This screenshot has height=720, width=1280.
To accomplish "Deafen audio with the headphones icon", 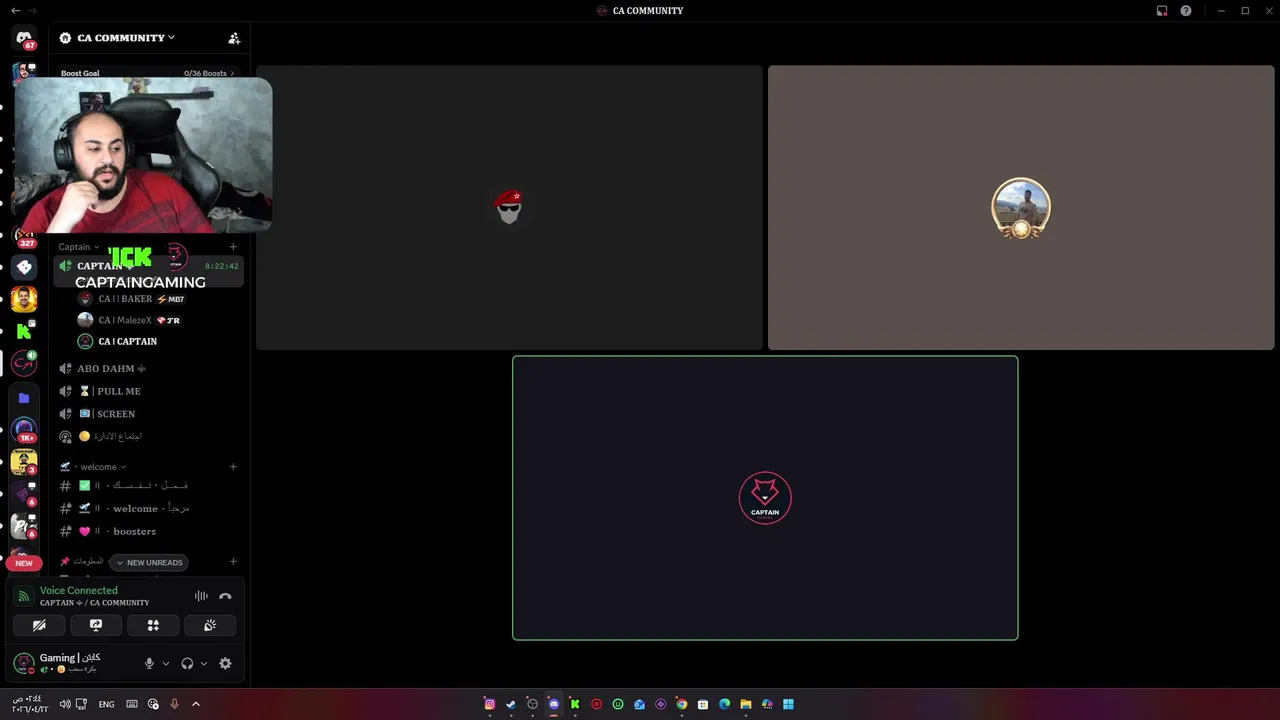I will click(x=187, y=663).
